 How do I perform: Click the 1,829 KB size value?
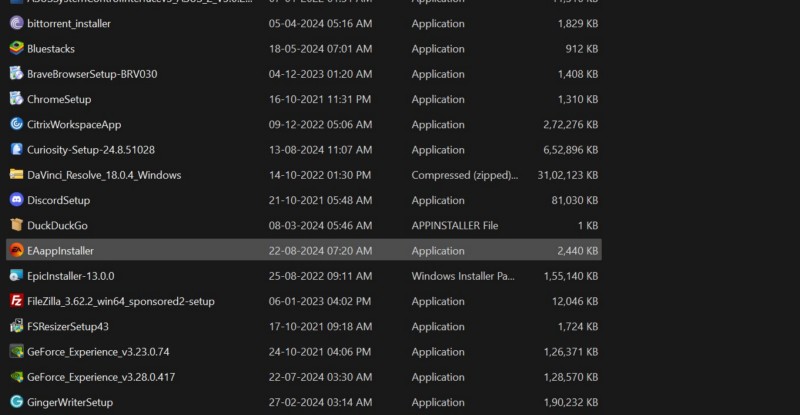point(578,23)
